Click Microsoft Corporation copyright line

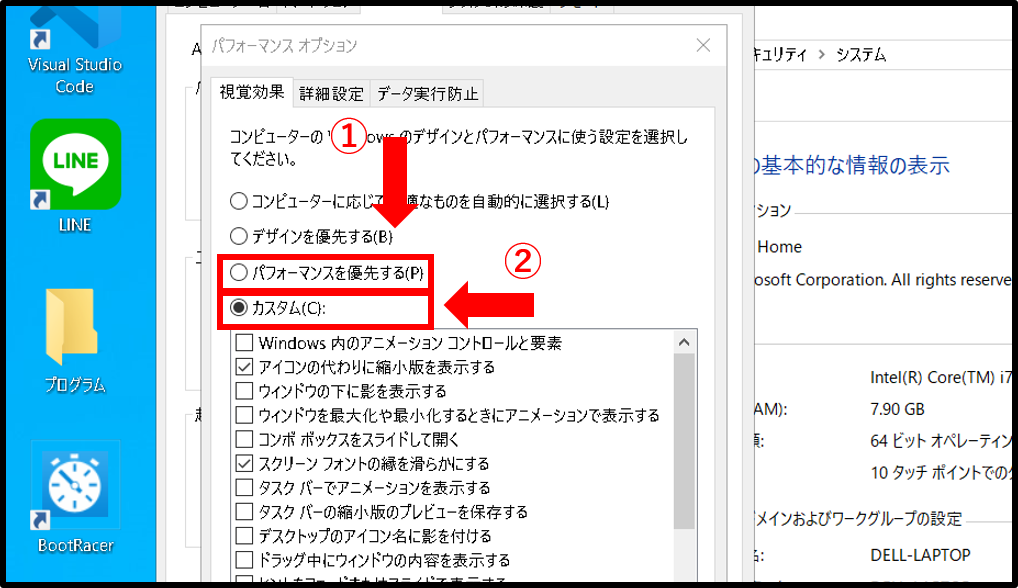[883, 280]
